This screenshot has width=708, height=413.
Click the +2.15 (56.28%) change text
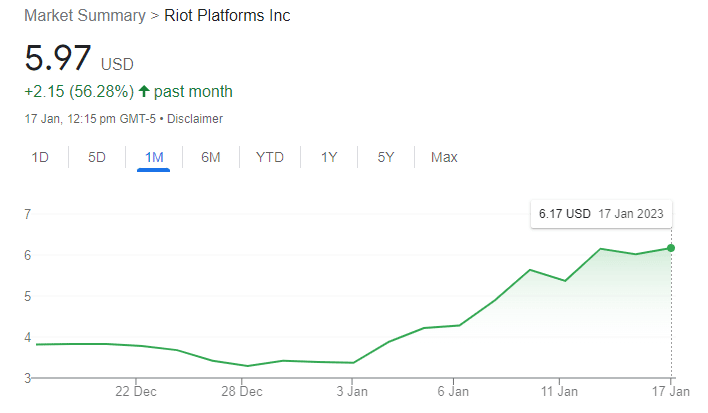click(78, 92)
